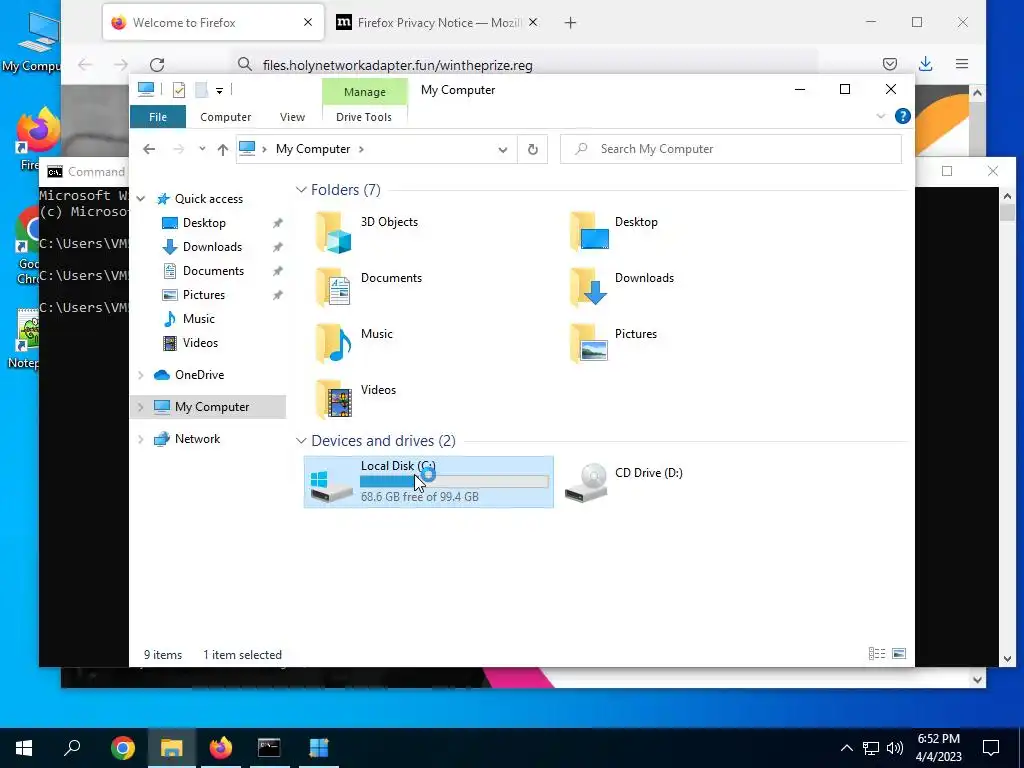Open Firefox downloads panel
1024x768 pixels.
925,64
